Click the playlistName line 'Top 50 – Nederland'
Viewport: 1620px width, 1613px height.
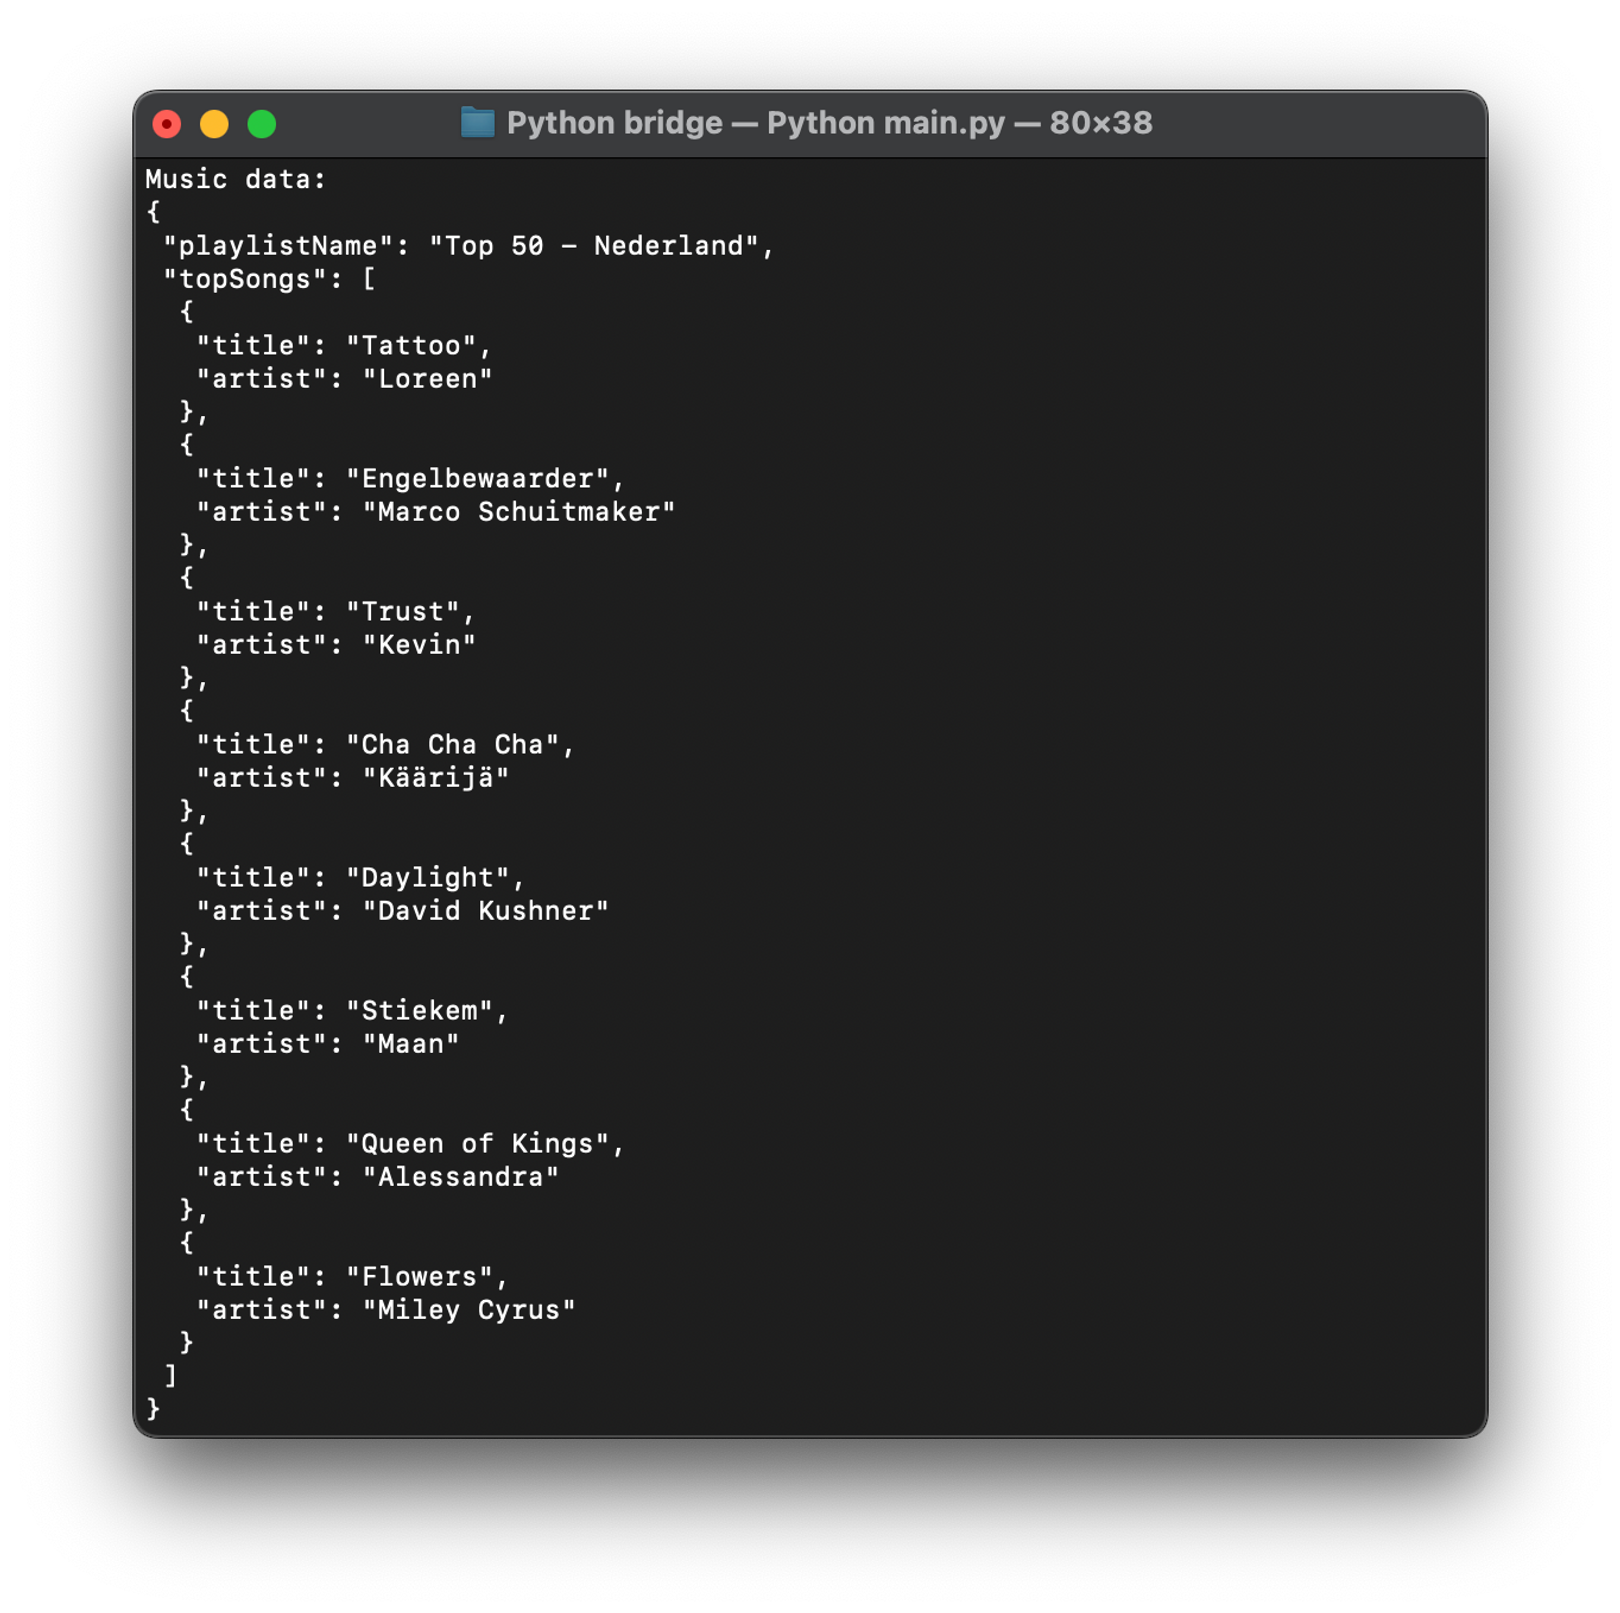tap(469, 246)
